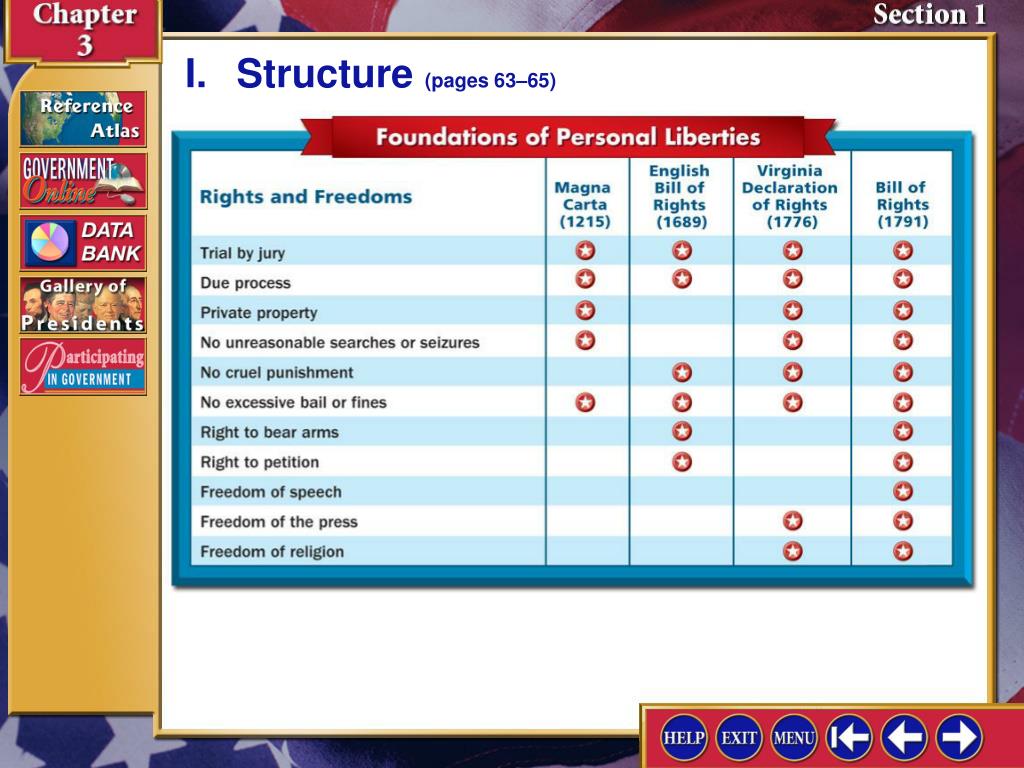Screen dimensions: 1024x768
Task: Click the Freedom of the press label
Action: click(279, 522)
